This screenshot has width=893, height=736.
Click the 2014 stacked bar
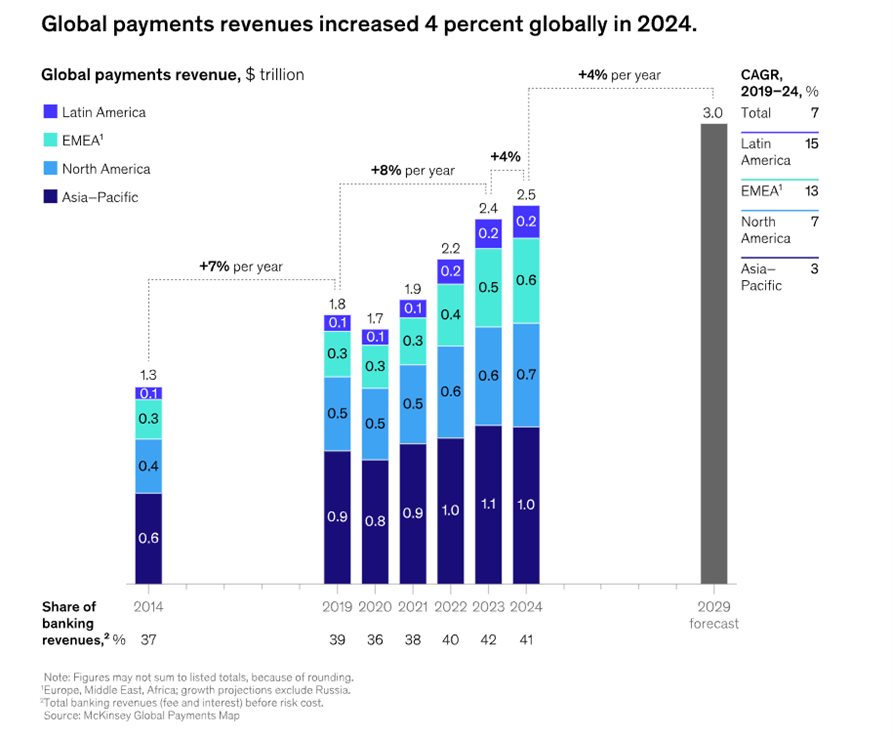(149, 480)
